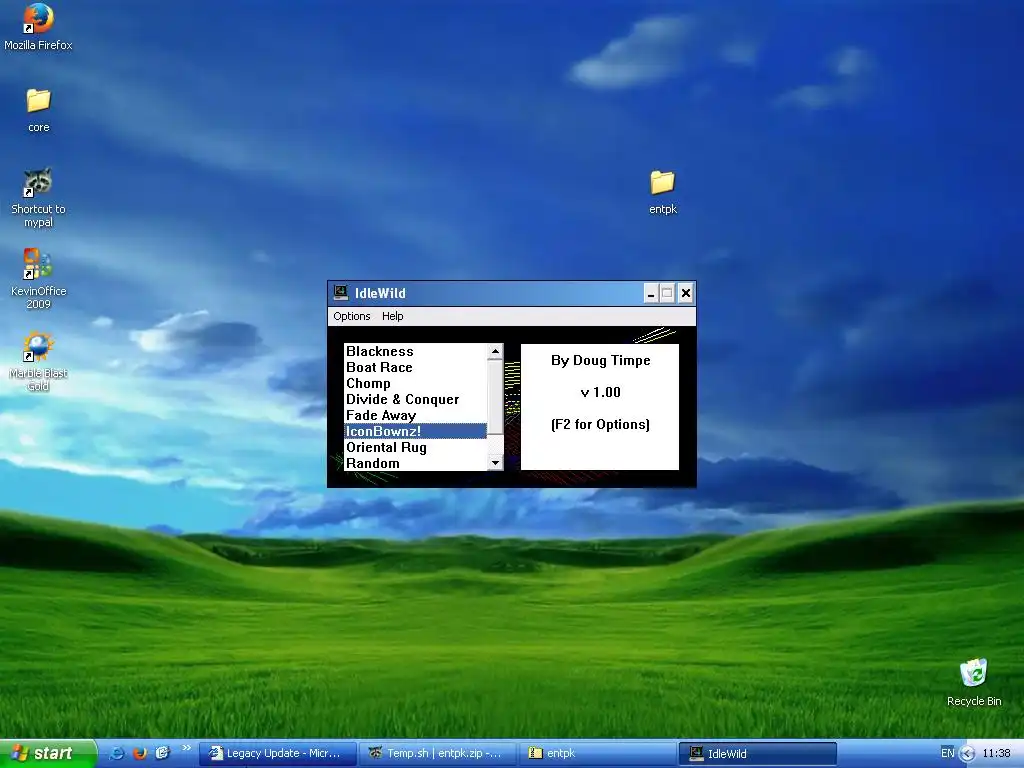Viewport: 1024px width, 768px height.
Task: Click IdleWild title bar app icon
Action: click(x=340, y=293)
